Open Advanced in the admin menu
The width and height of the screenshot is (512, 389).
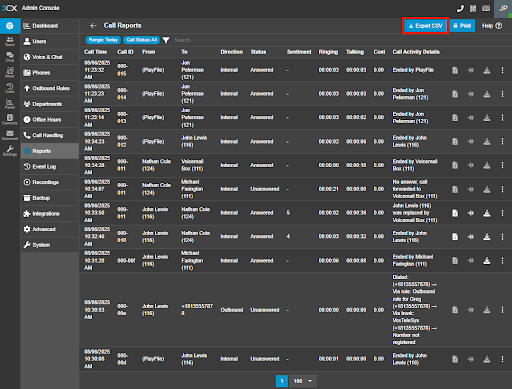click(50, 229)
